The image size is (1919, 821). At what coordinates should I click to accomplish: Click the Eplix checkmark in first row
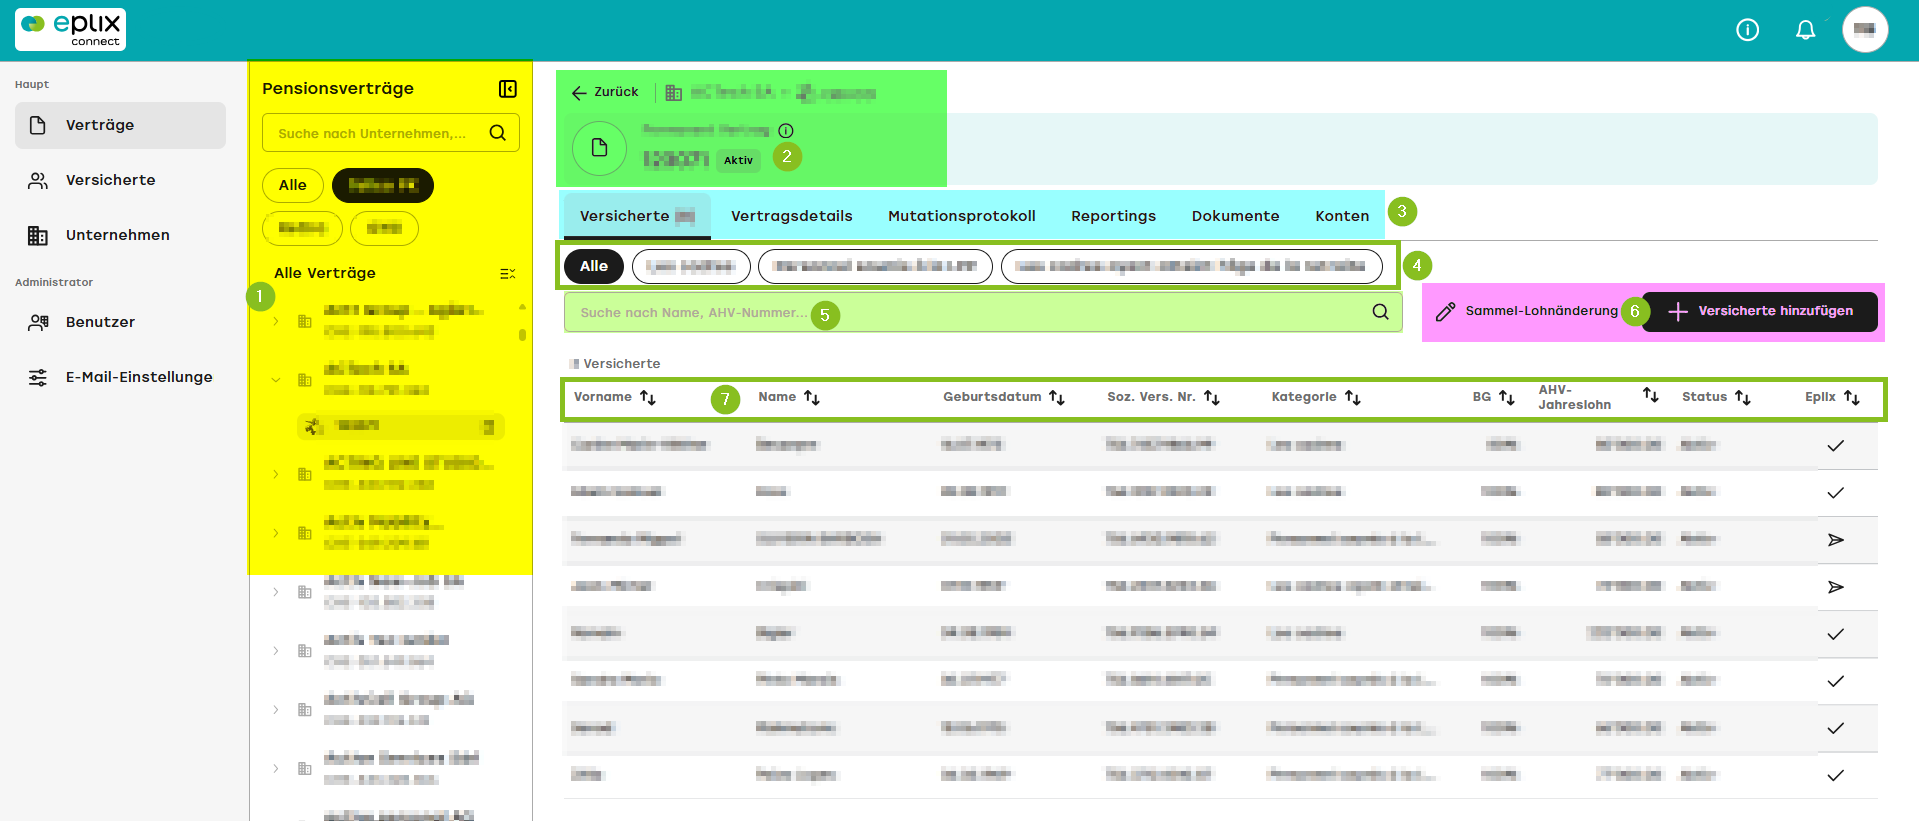click(x=1835, y=446)
